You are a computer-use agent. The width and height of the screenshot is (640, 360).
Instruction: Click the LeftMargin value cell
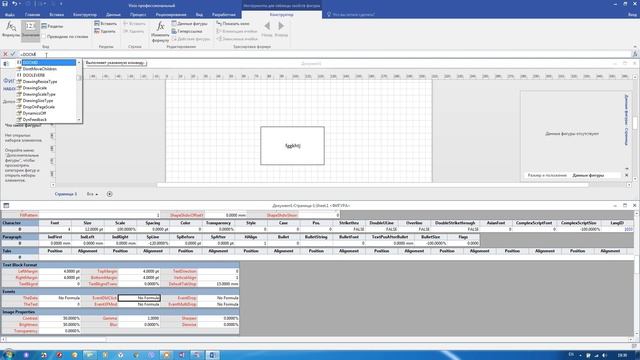tap(60, 271)
